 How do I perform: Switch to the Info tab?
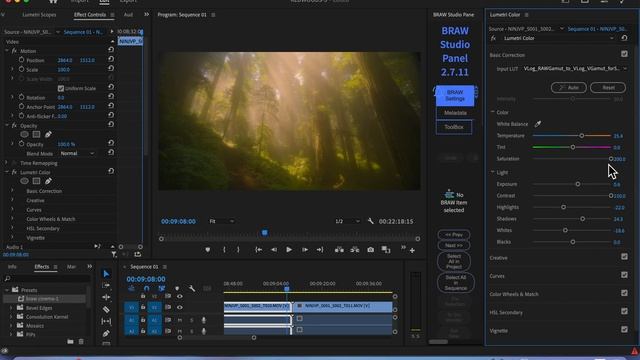click(12, 267)
